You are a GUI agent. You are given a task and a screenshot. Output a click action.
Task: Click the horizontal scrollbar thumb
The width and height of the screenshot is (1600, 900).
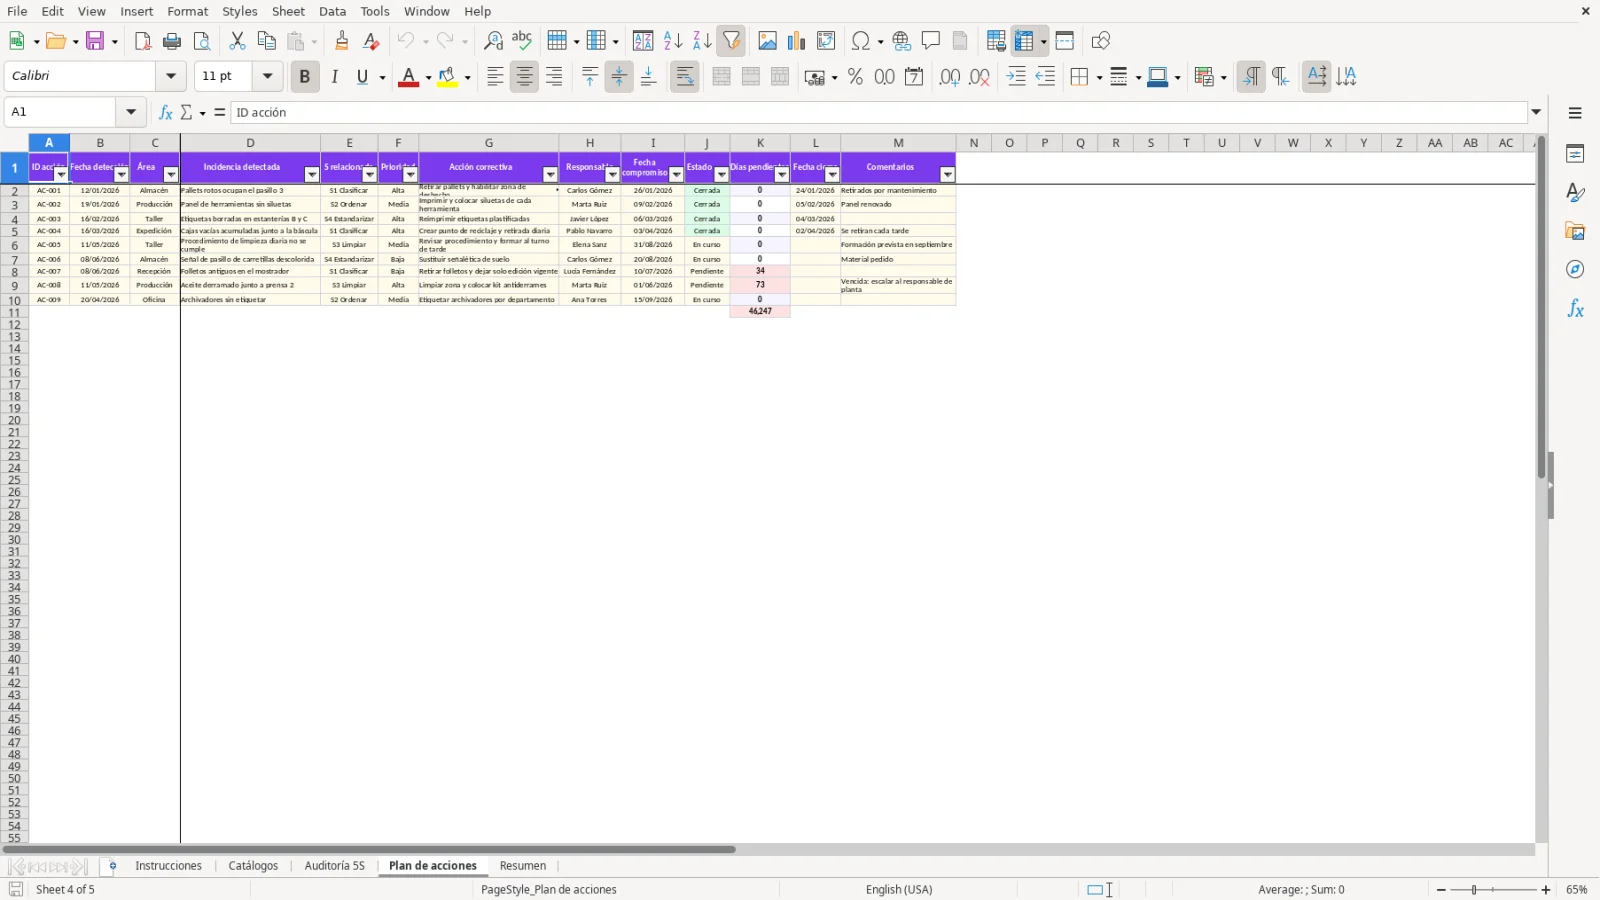tap(370, 849)
